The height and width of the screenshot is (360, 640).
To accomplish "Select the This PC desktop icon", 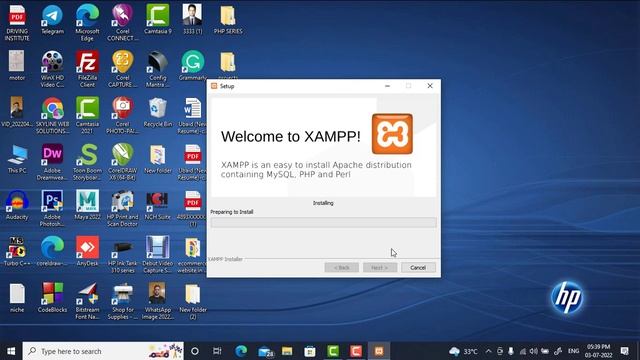I will click(x=17, y=159).
